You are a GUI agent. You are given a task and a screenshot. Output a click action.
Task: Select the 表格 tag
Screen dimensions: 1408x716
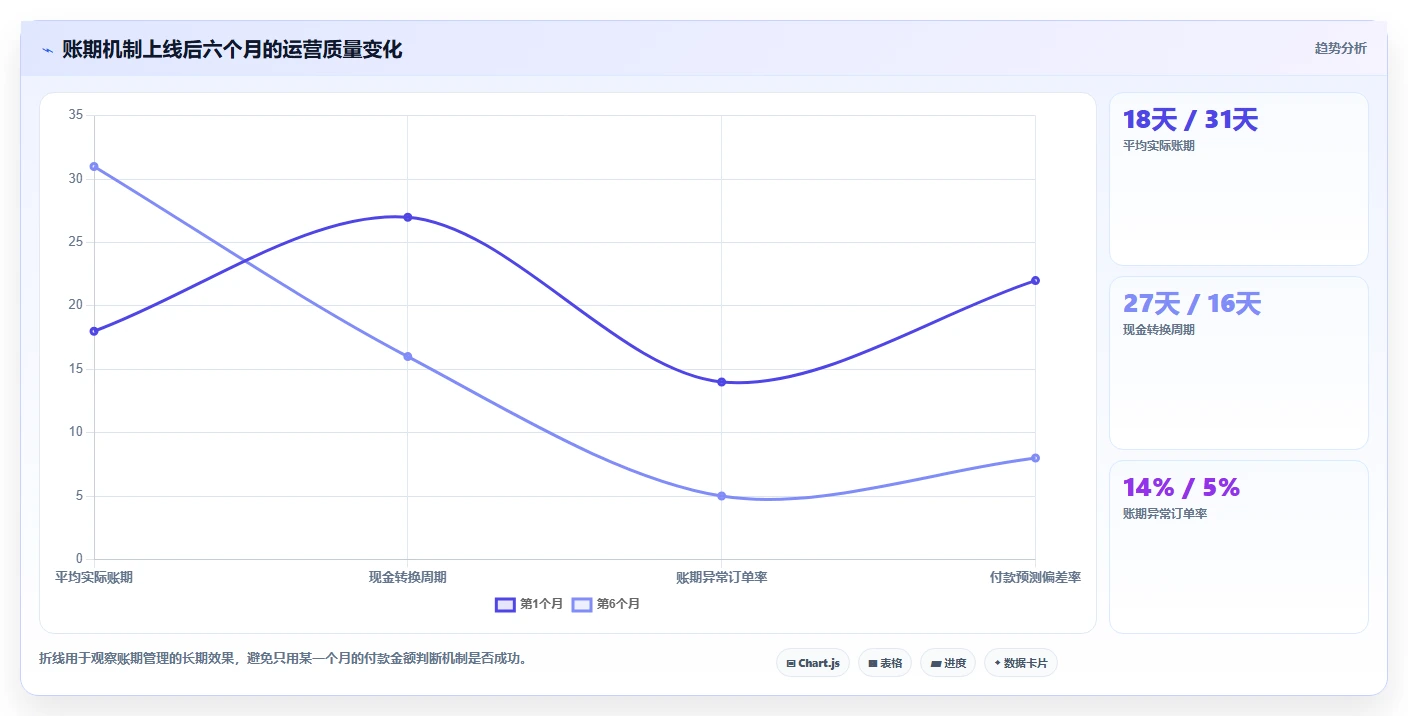(885, 663)
